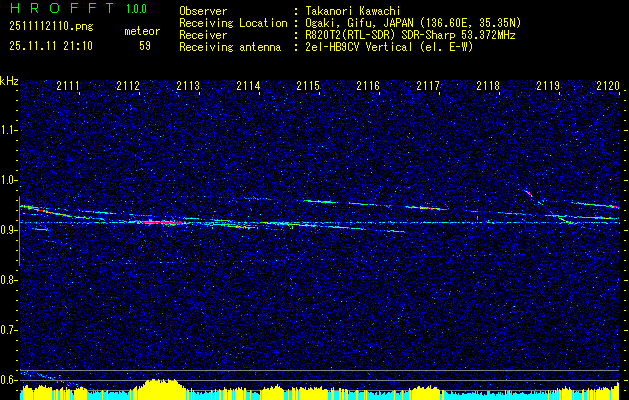
Task: Click frequency axis label 0.9
Action: [x=9, y=230]
